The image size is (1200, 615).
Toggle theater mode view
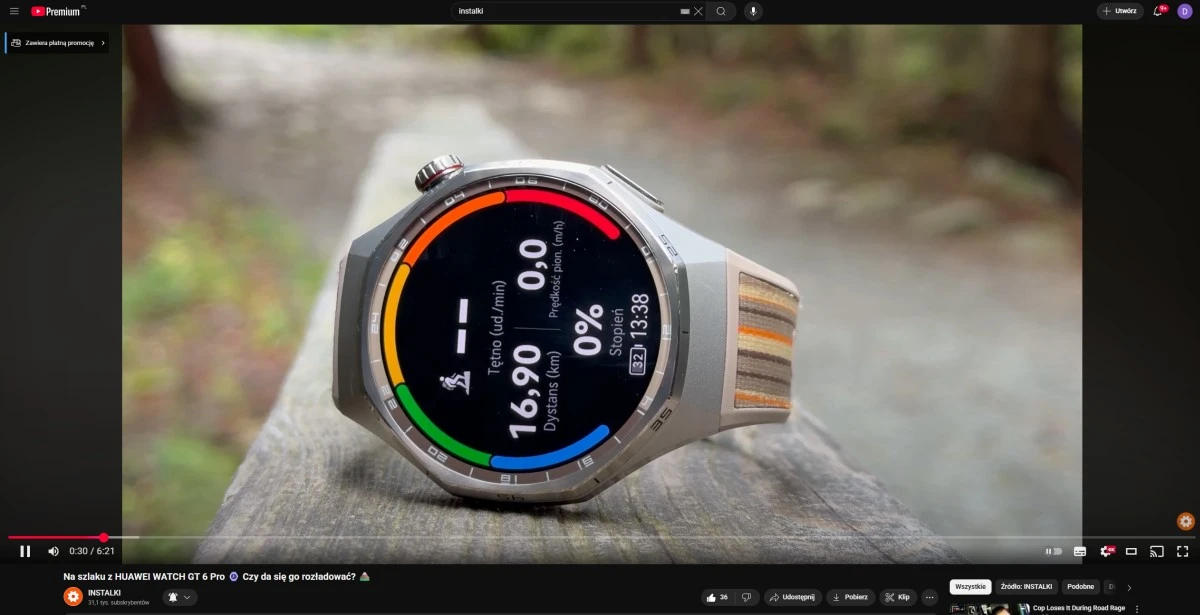[1131, 551]
